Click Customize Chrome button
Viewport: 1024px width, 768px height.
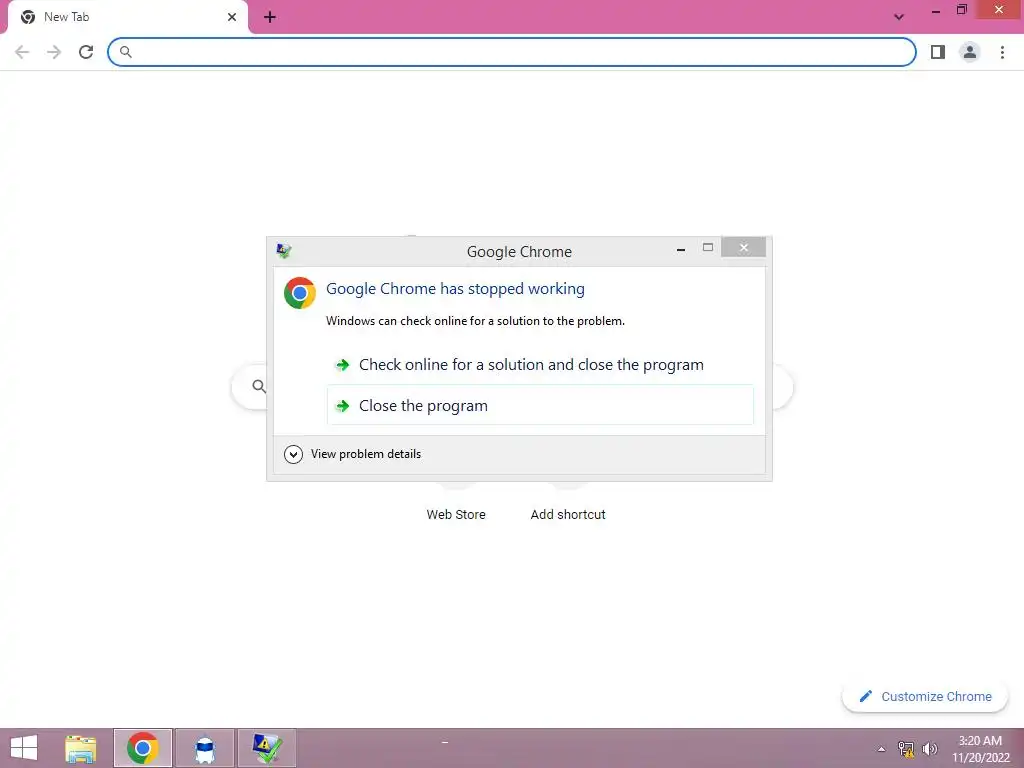925,697
